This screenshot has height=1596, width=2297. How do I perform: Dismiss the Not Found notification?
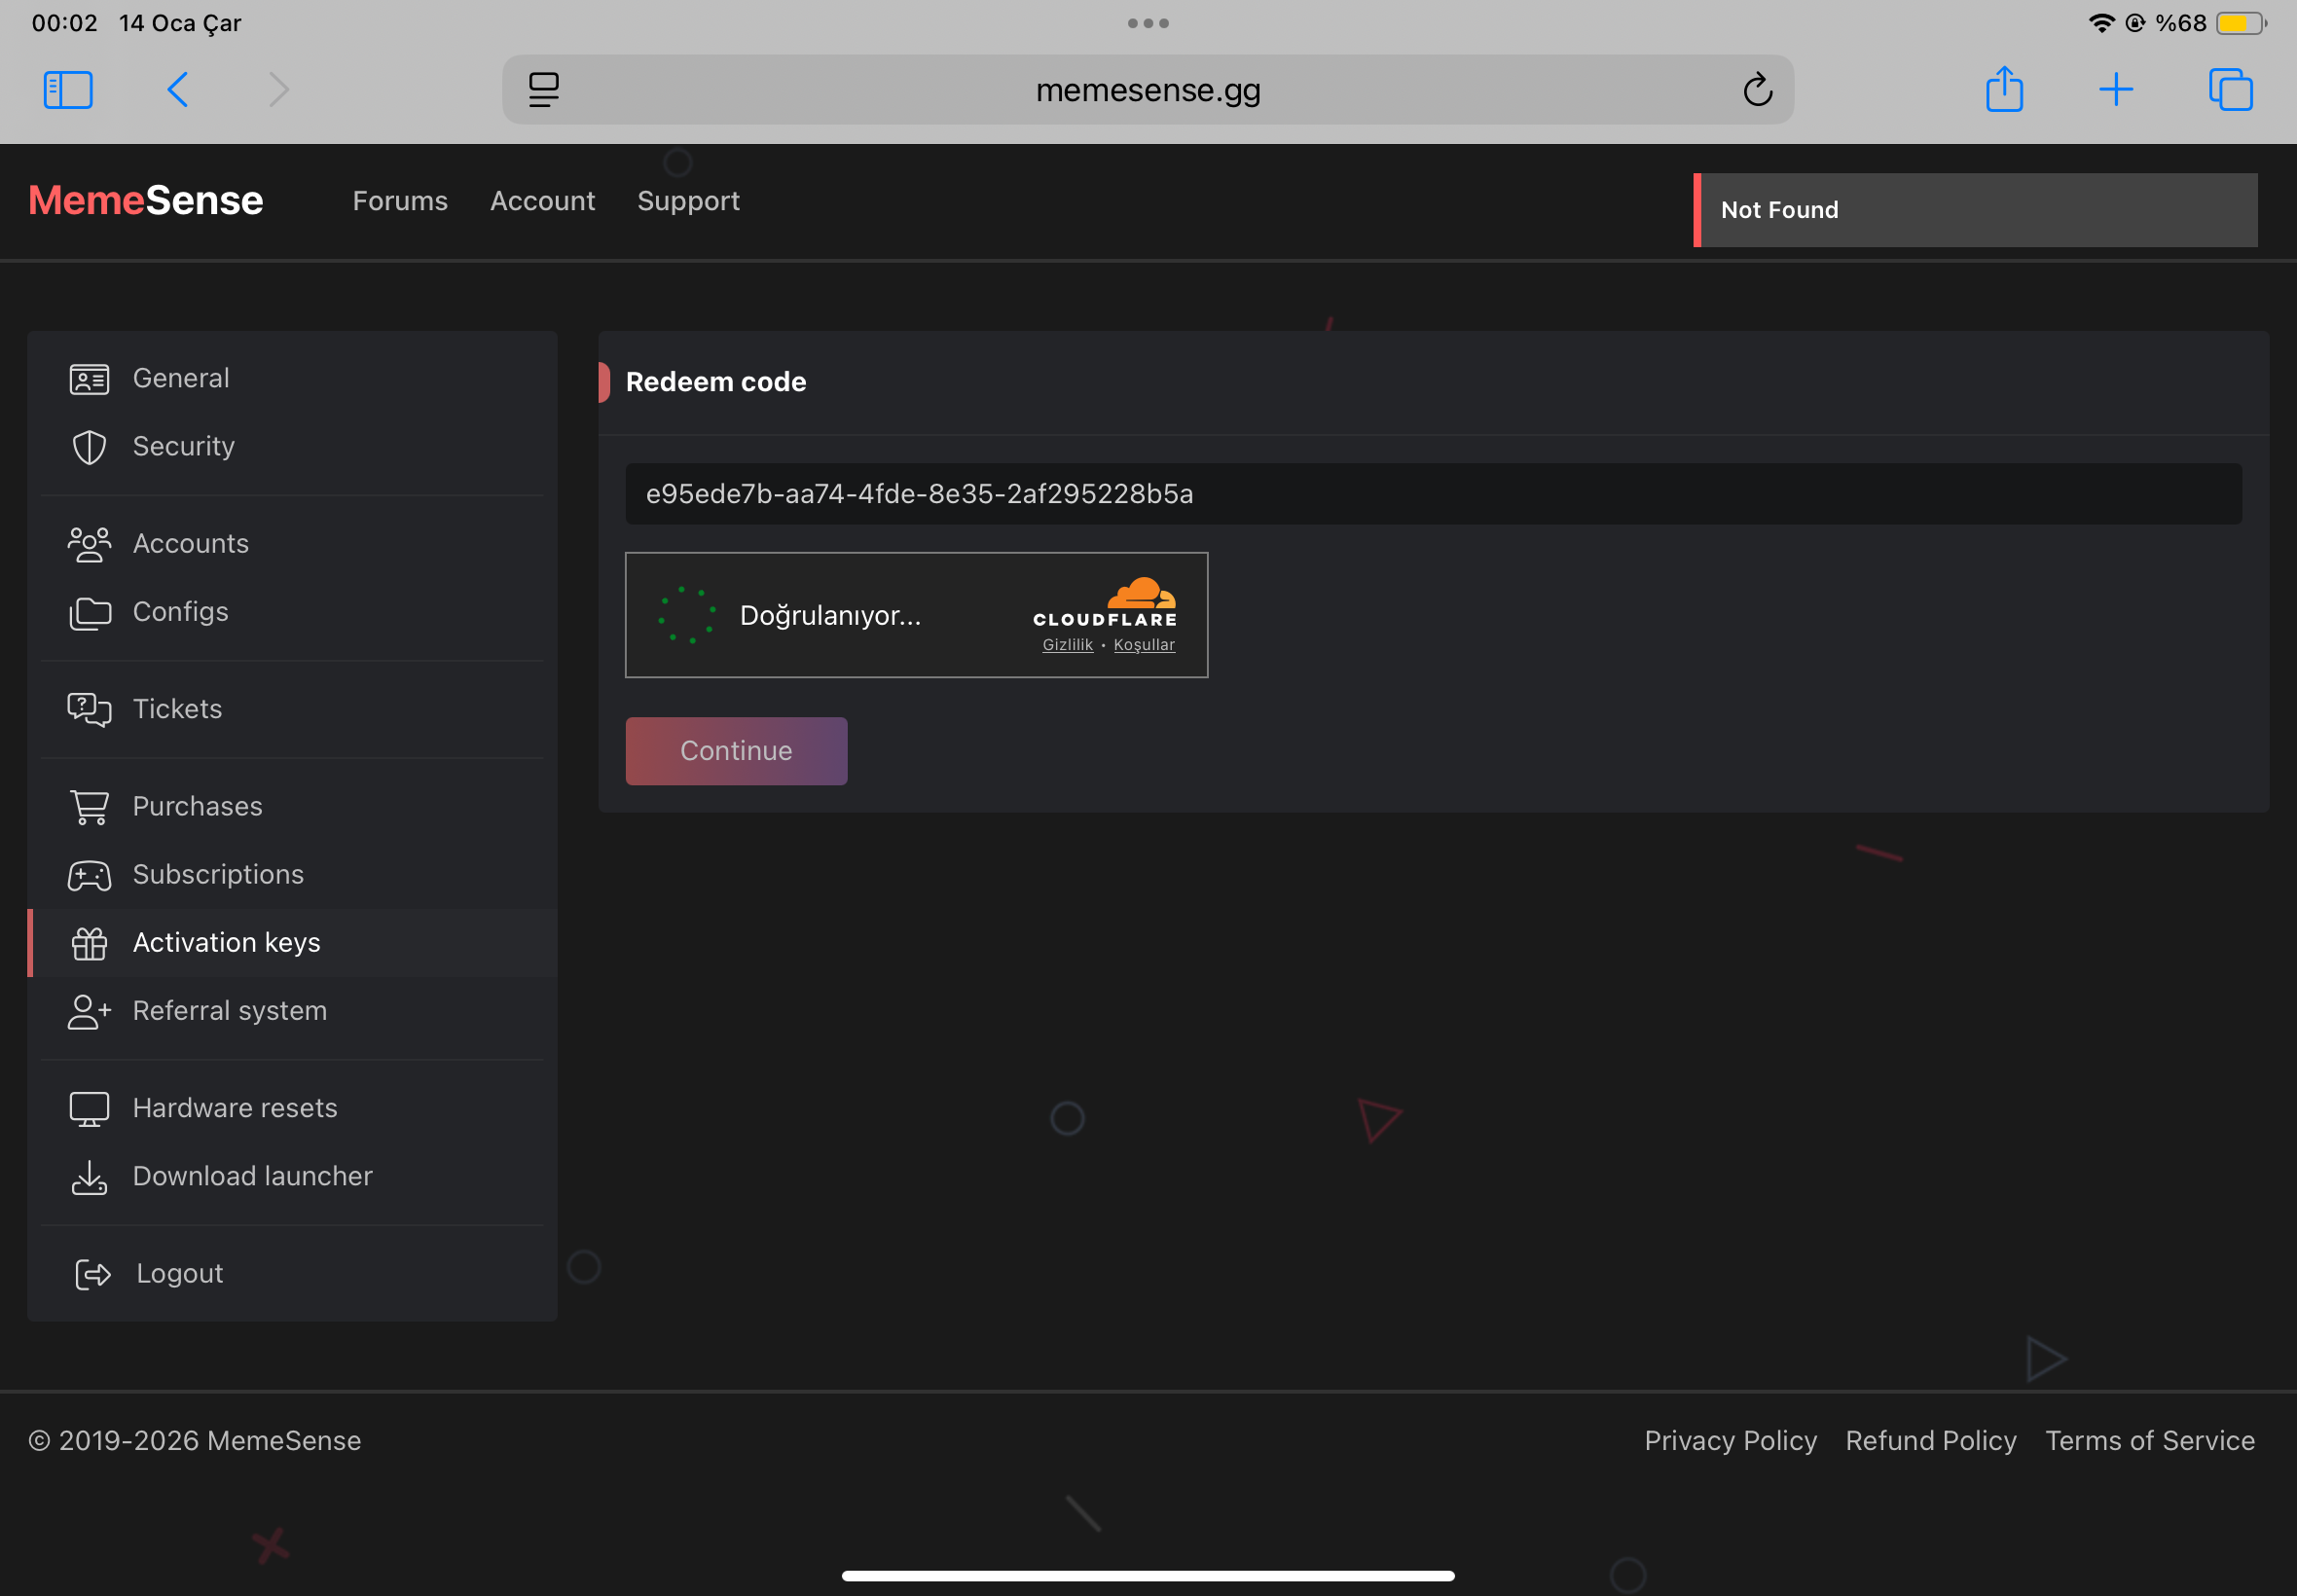point(1974,210)
